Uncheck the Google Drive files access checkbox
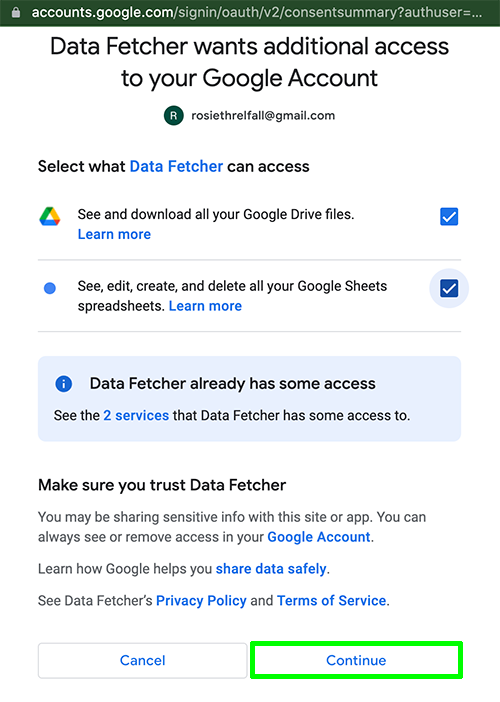Screen dimensions: 500x702 coord(449,217)
